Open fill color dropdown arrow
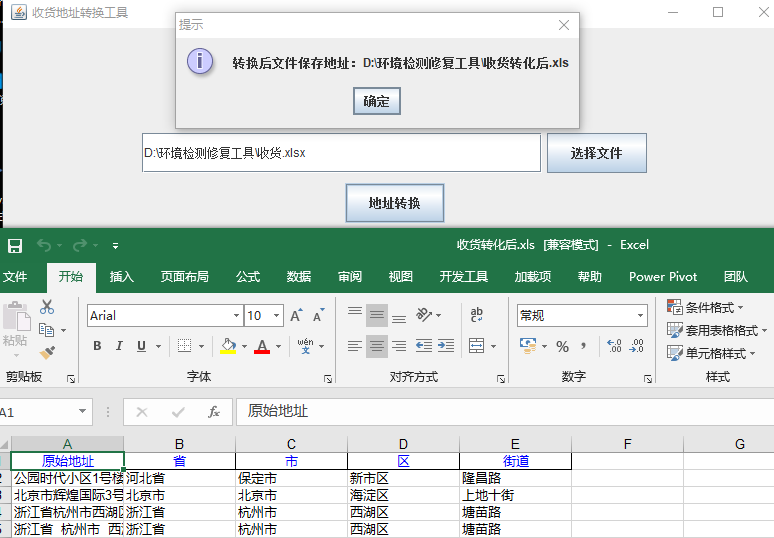This screenshot has height=538, width=774. pos(244,346)
